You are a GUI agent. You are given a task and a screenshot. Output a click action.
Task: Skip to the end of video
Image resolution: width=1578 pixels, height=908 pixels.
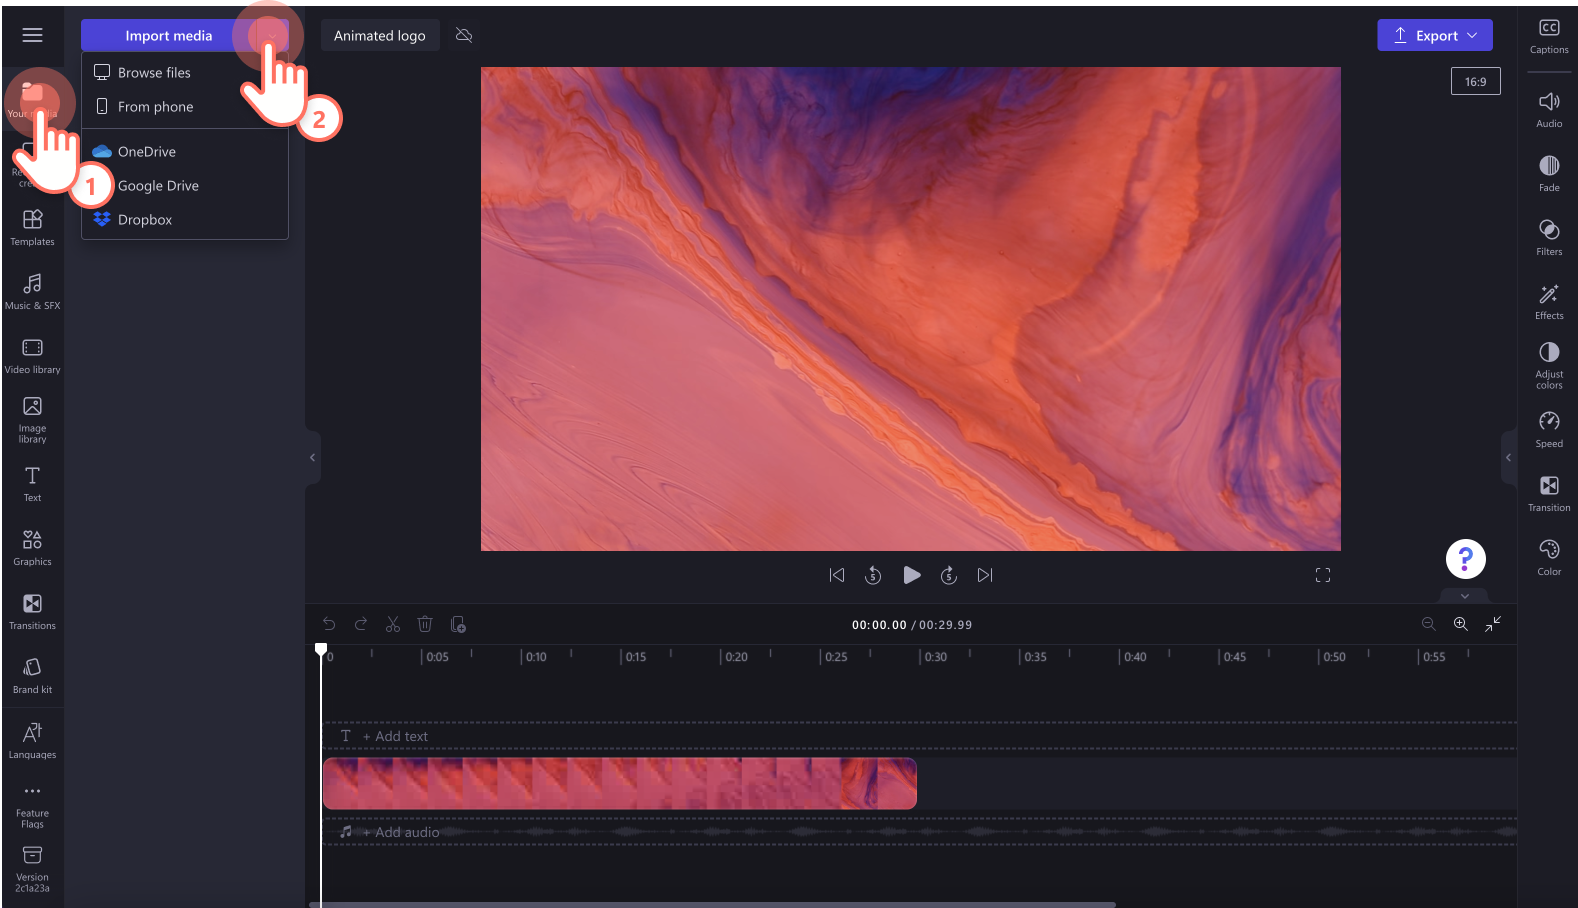click(985, 575)
